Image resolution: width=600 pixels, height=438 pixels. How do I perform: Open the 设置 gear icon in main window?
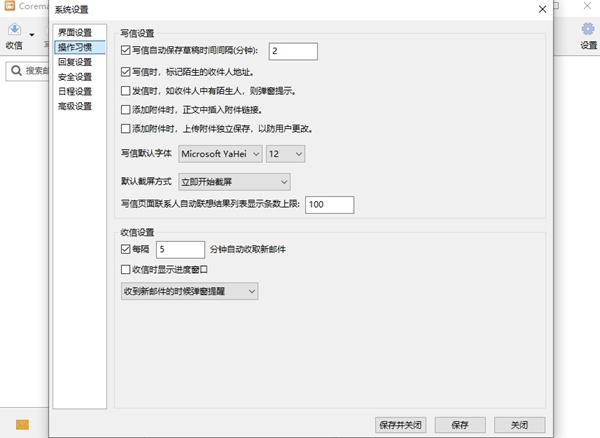tap(588, 29)
